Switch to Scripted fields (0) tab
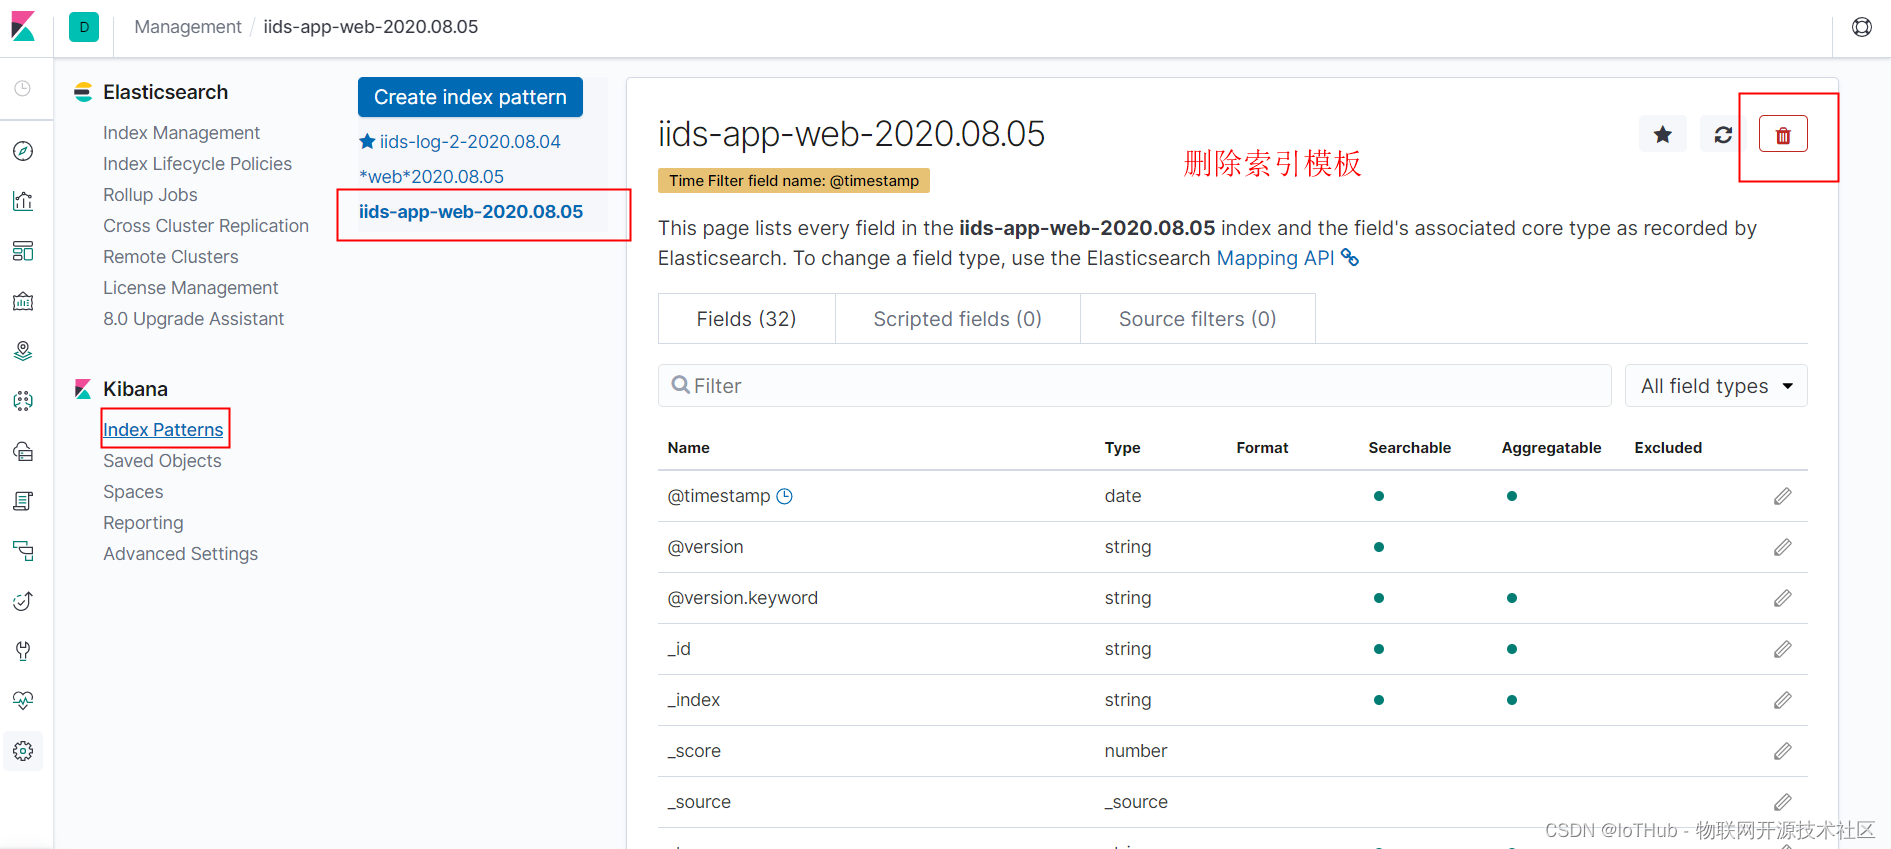Image resolution: width=1891 pixels, height=849 pixels. (x=957, y=319)
